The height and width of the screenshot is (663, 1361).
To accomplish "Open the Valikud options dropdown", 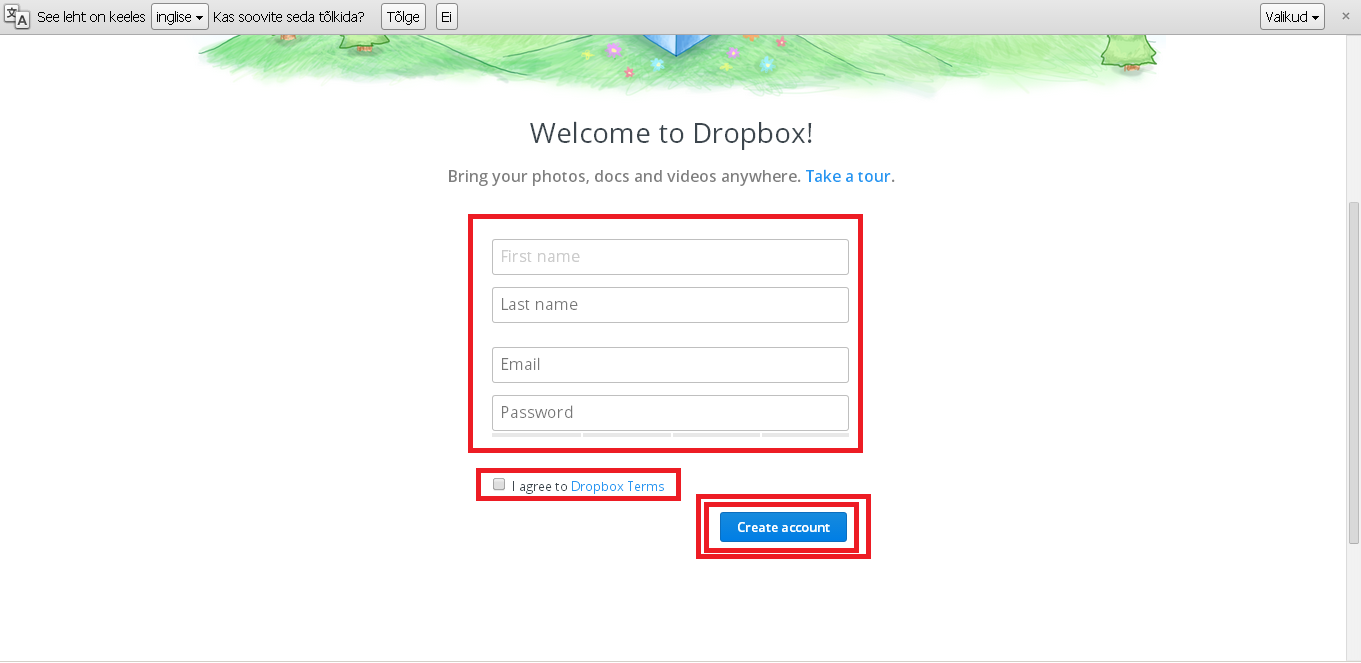I will click(x=1293, y=17).
